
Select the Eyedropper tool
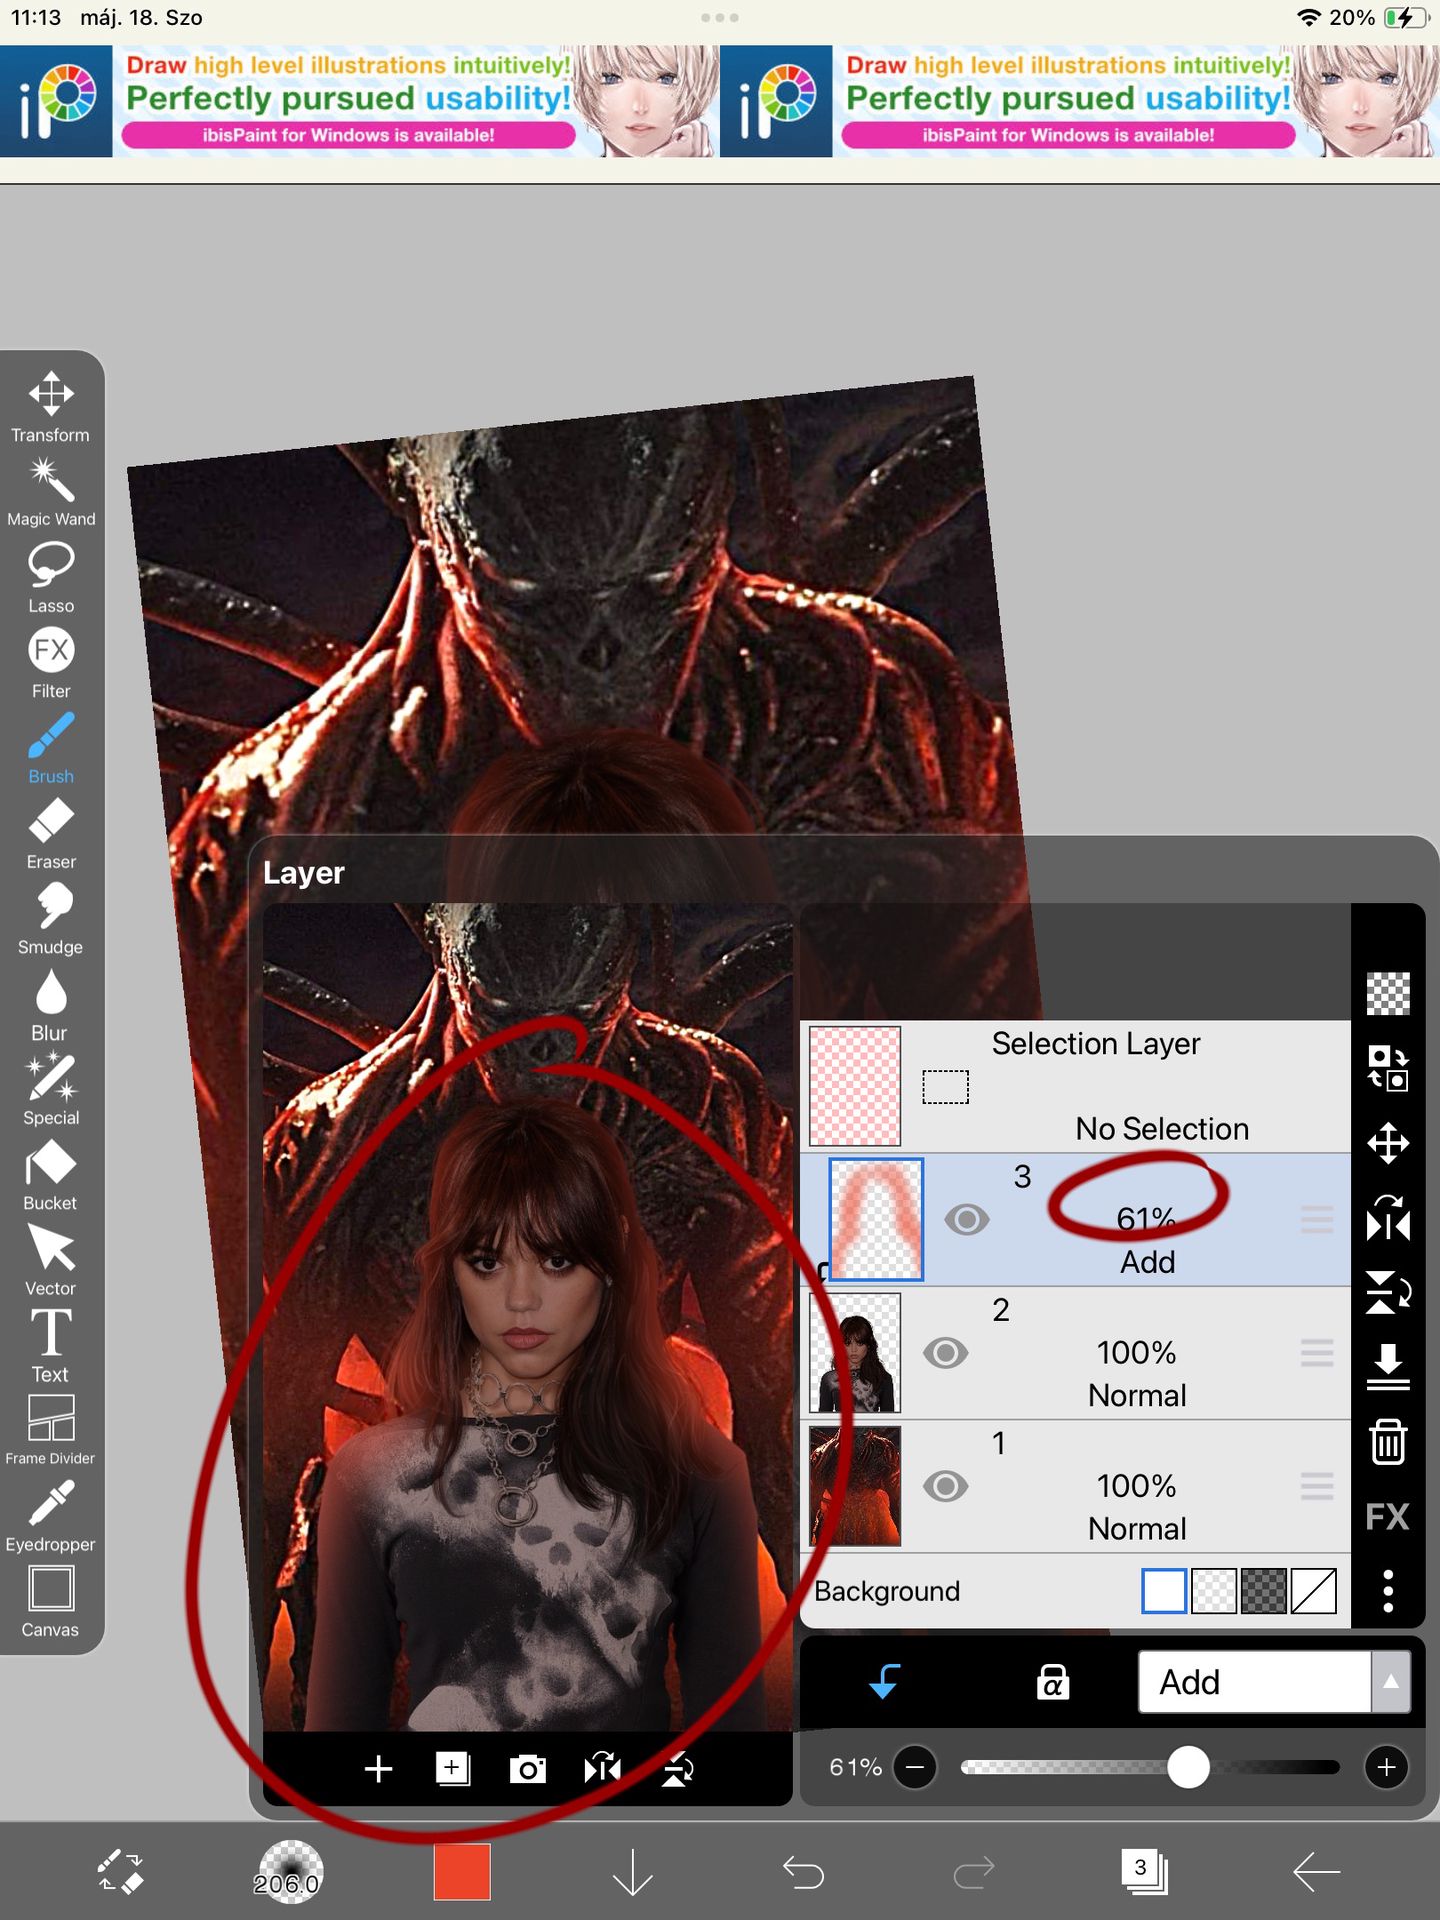[x=51, y=1516]
